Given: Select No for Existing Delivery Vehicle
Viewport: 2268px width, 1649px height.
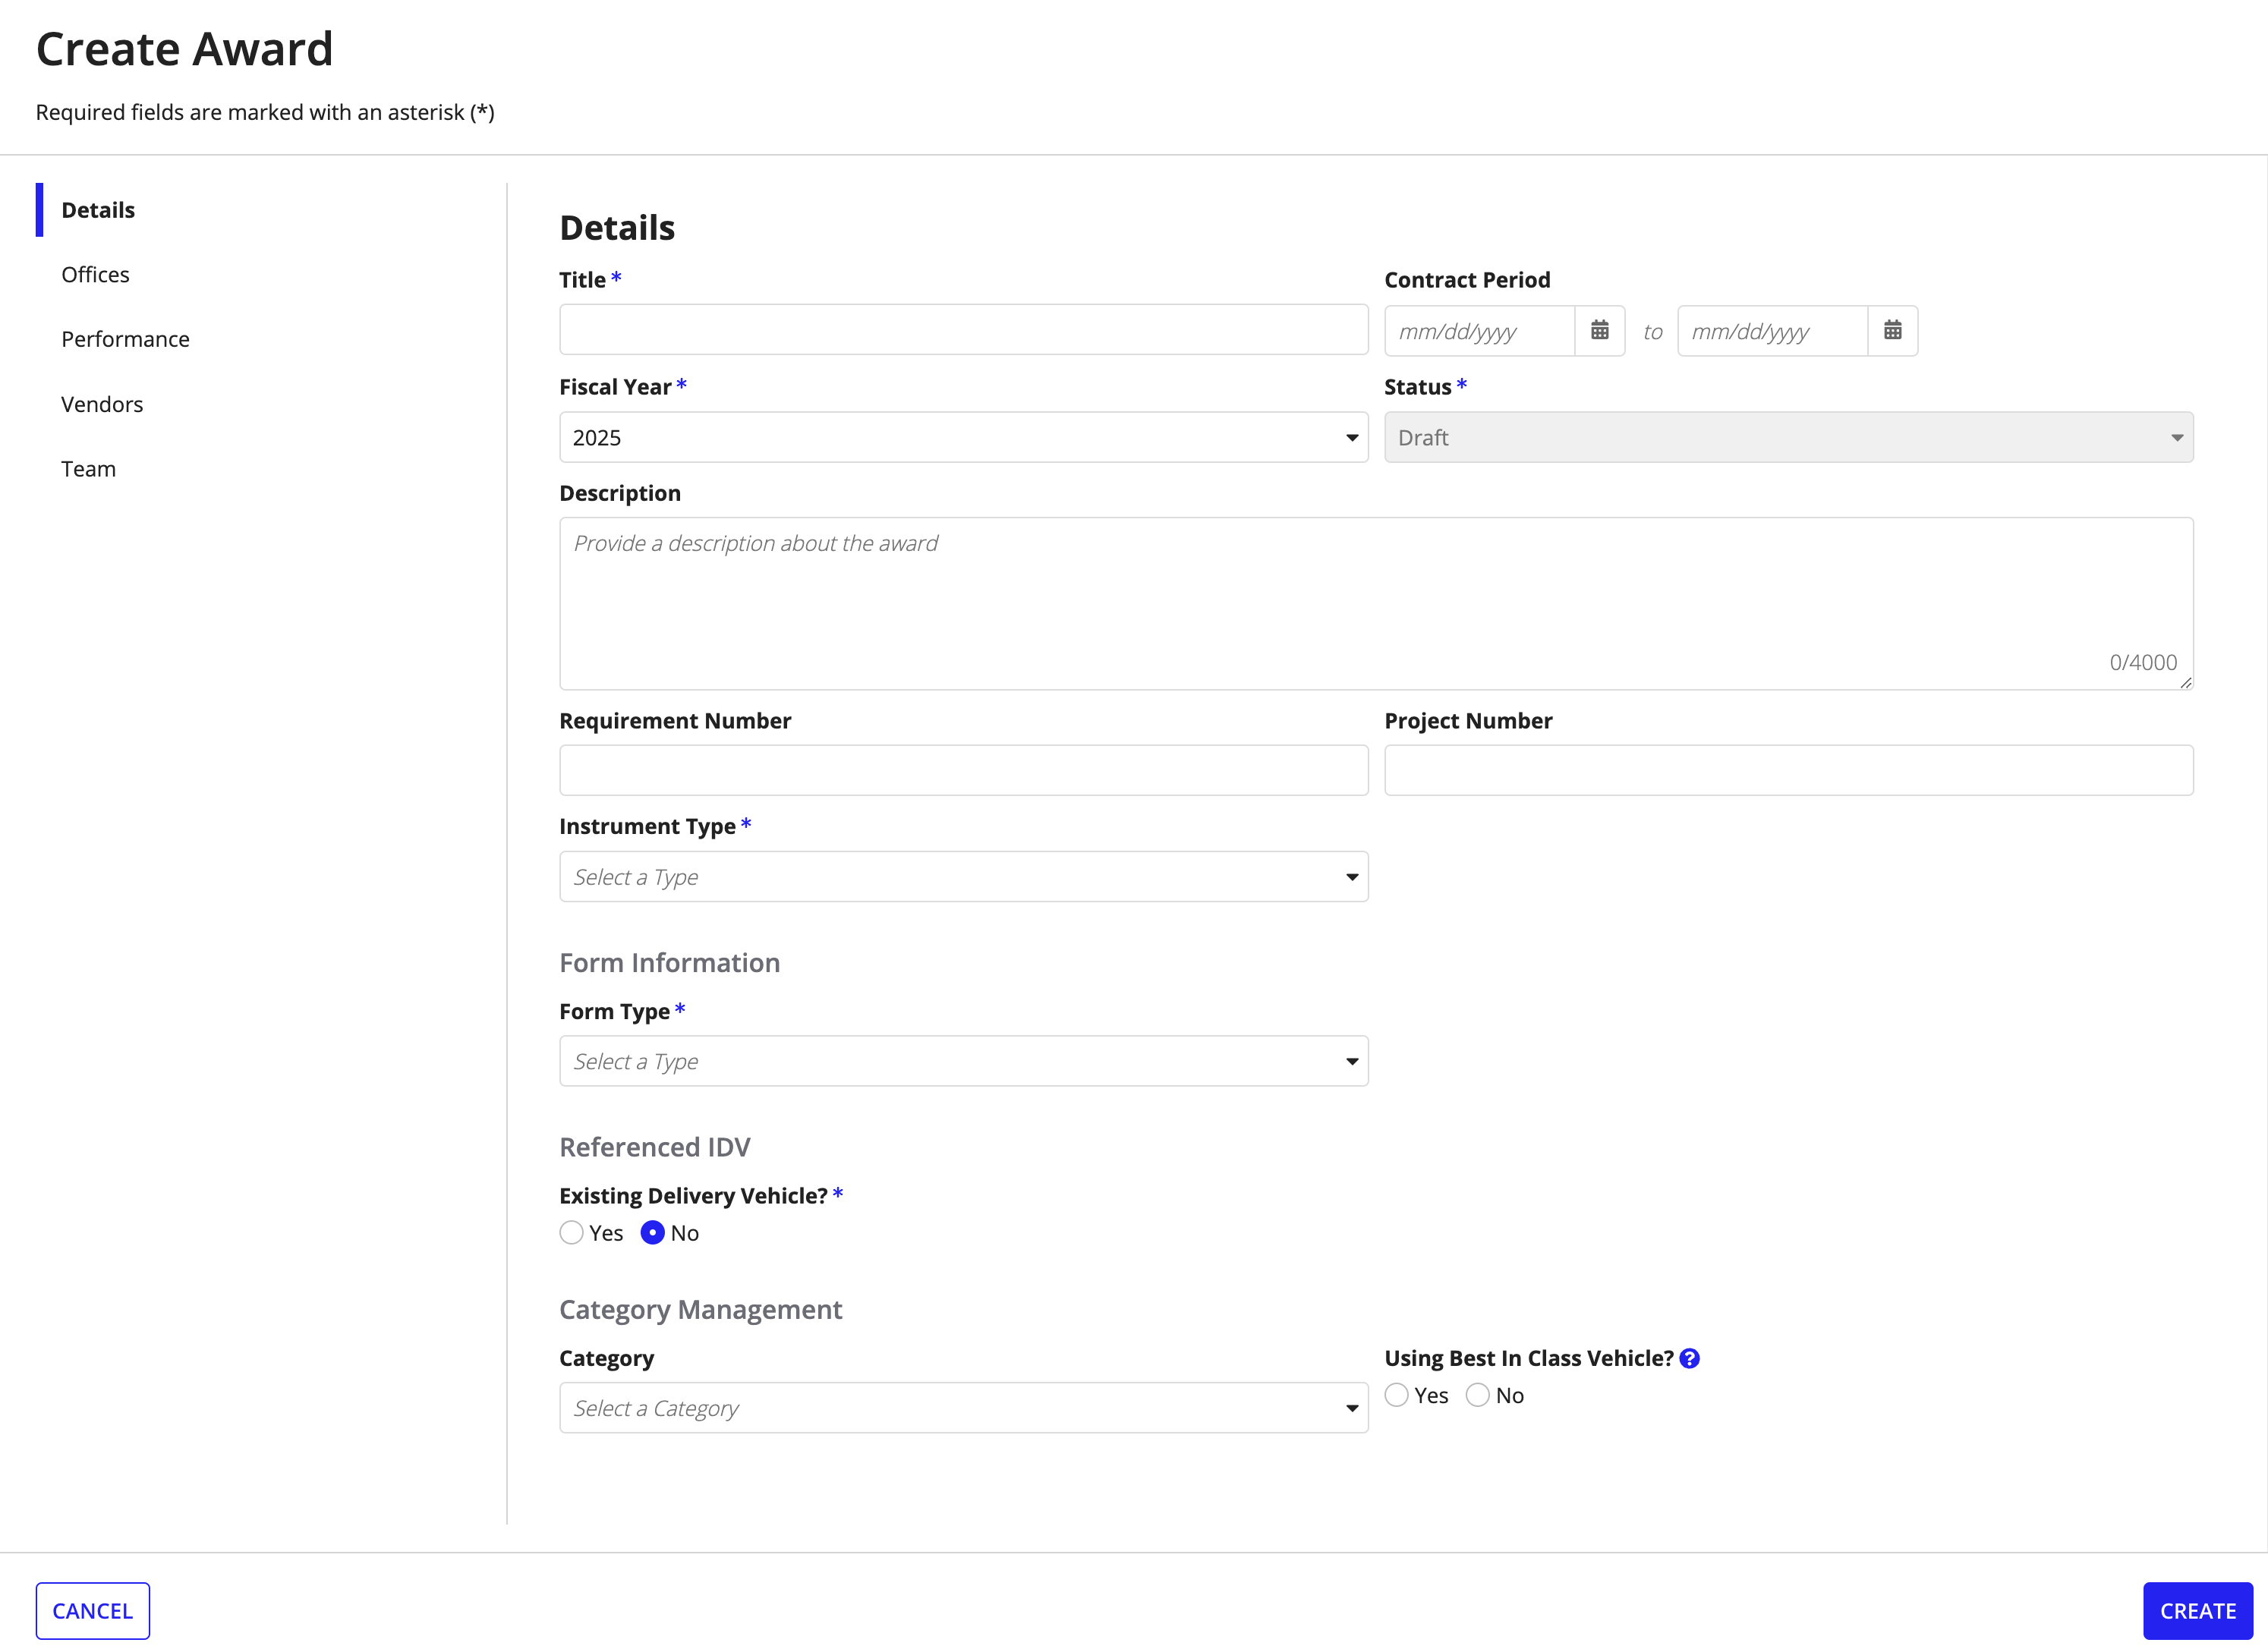Looking at the screenshot, I should (651, 1232).
